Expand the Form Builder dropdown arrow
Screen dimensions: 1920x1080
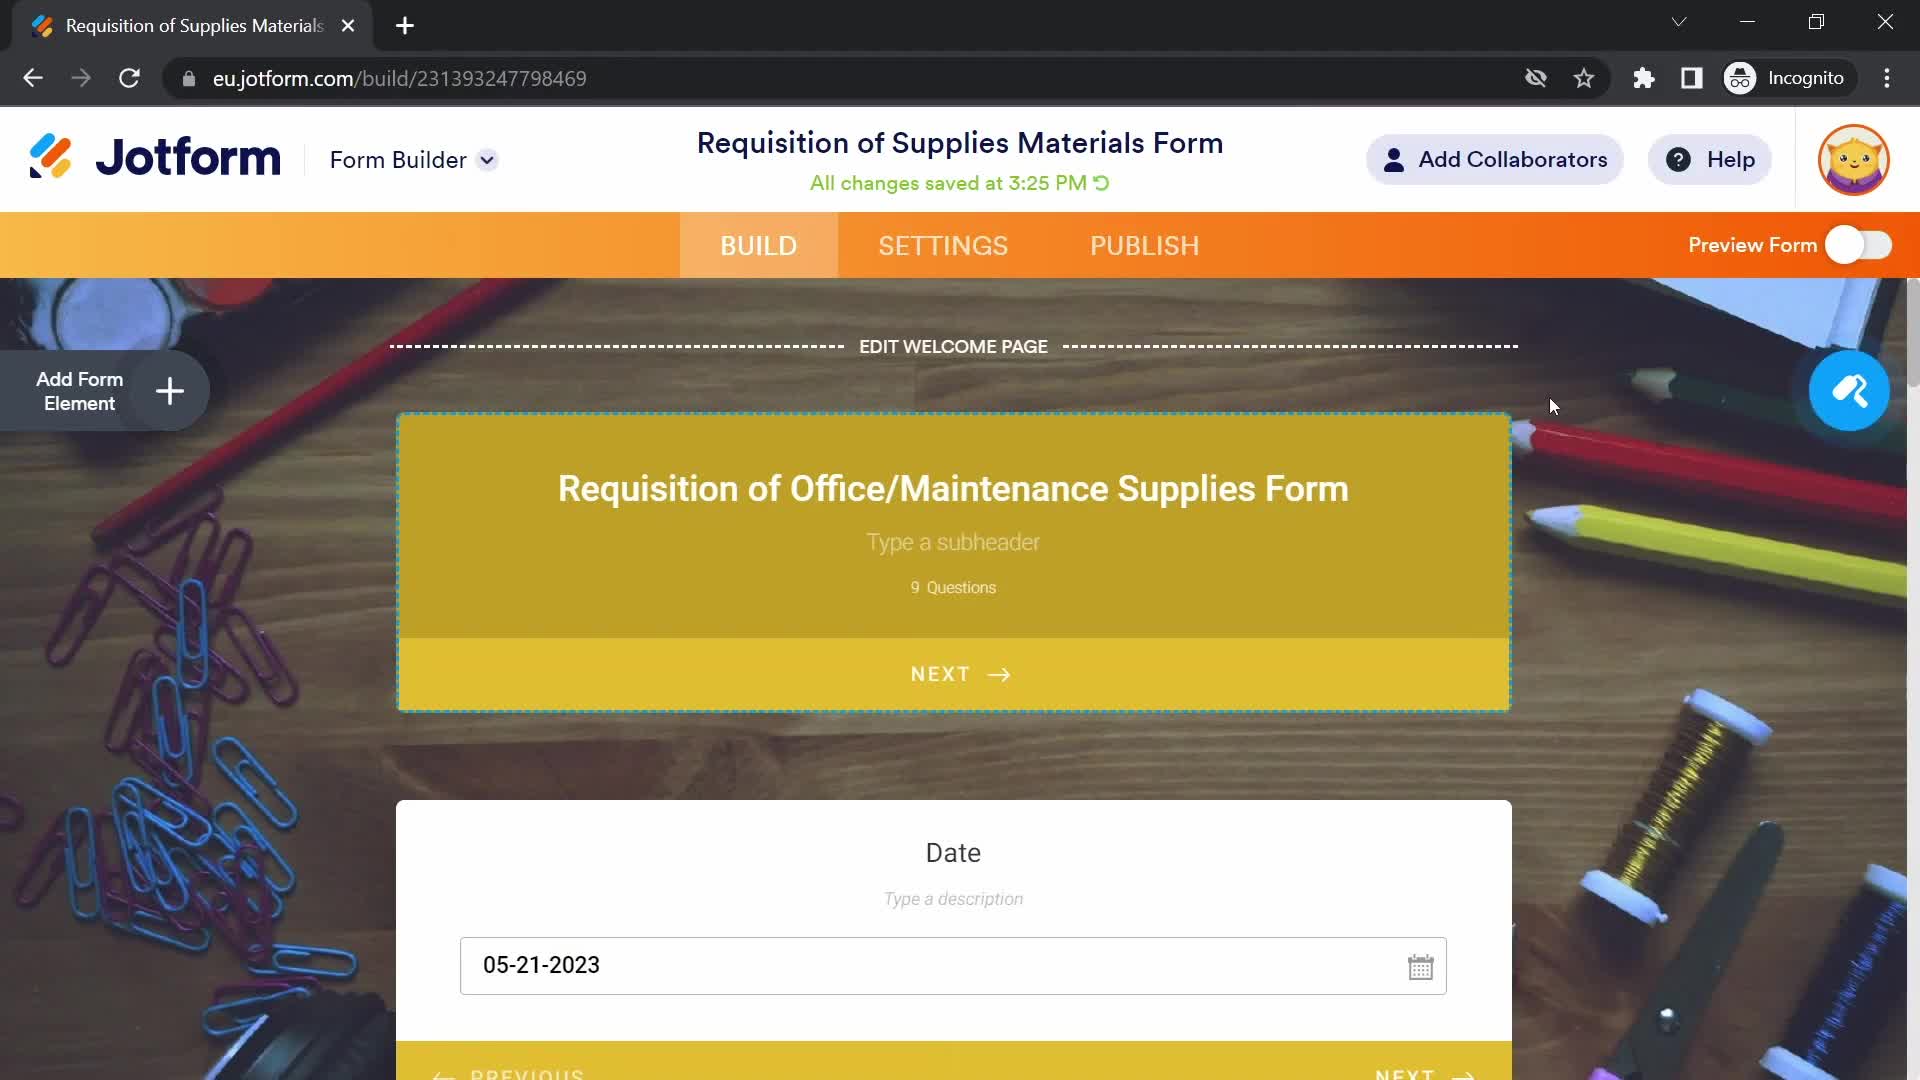[488, 160]
